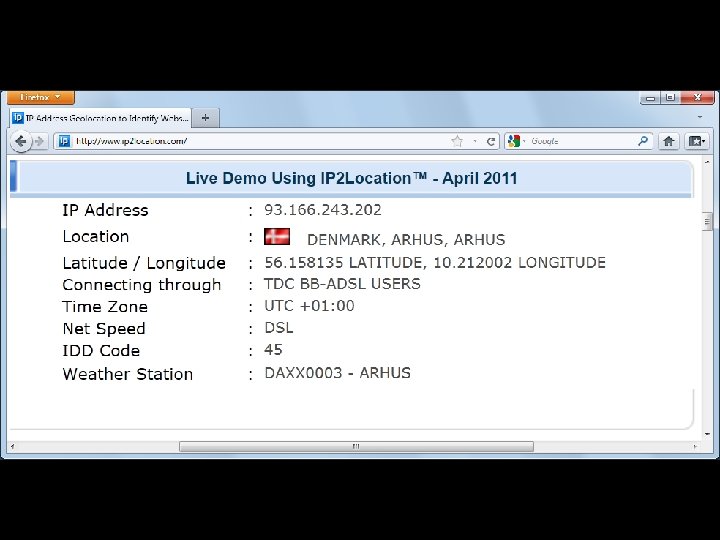Click the Time Zone label
Viewport: 720px width, 540px height.
tap(105, 307)
